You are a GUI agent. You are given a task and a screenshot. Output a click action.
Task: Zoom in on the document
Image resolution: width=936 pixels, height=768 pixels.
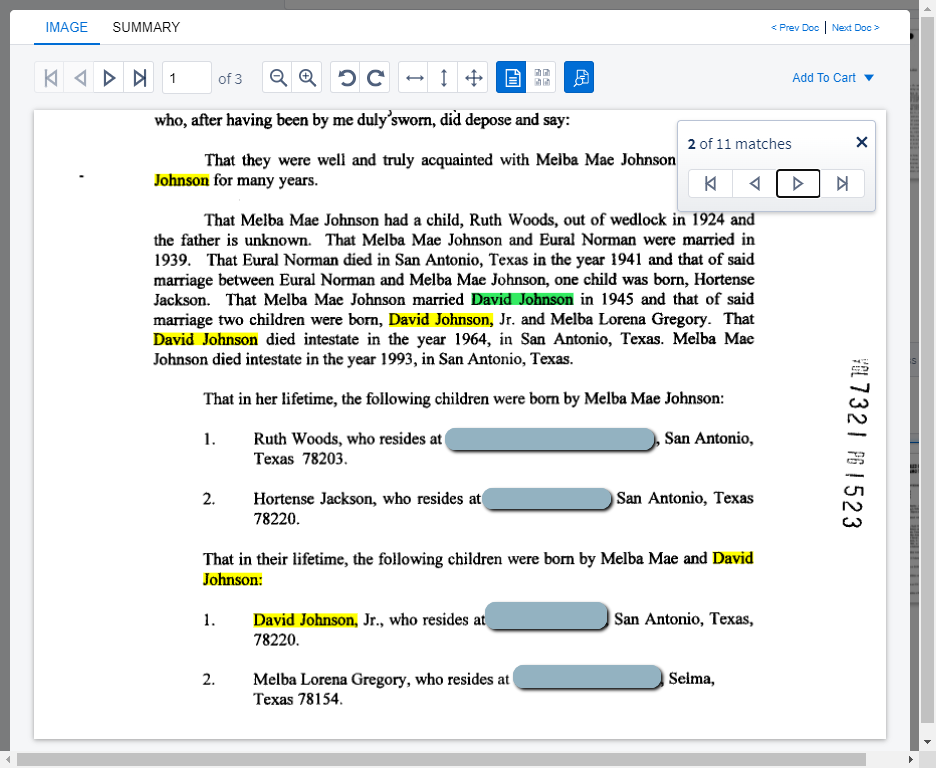(x=308, y=78)
